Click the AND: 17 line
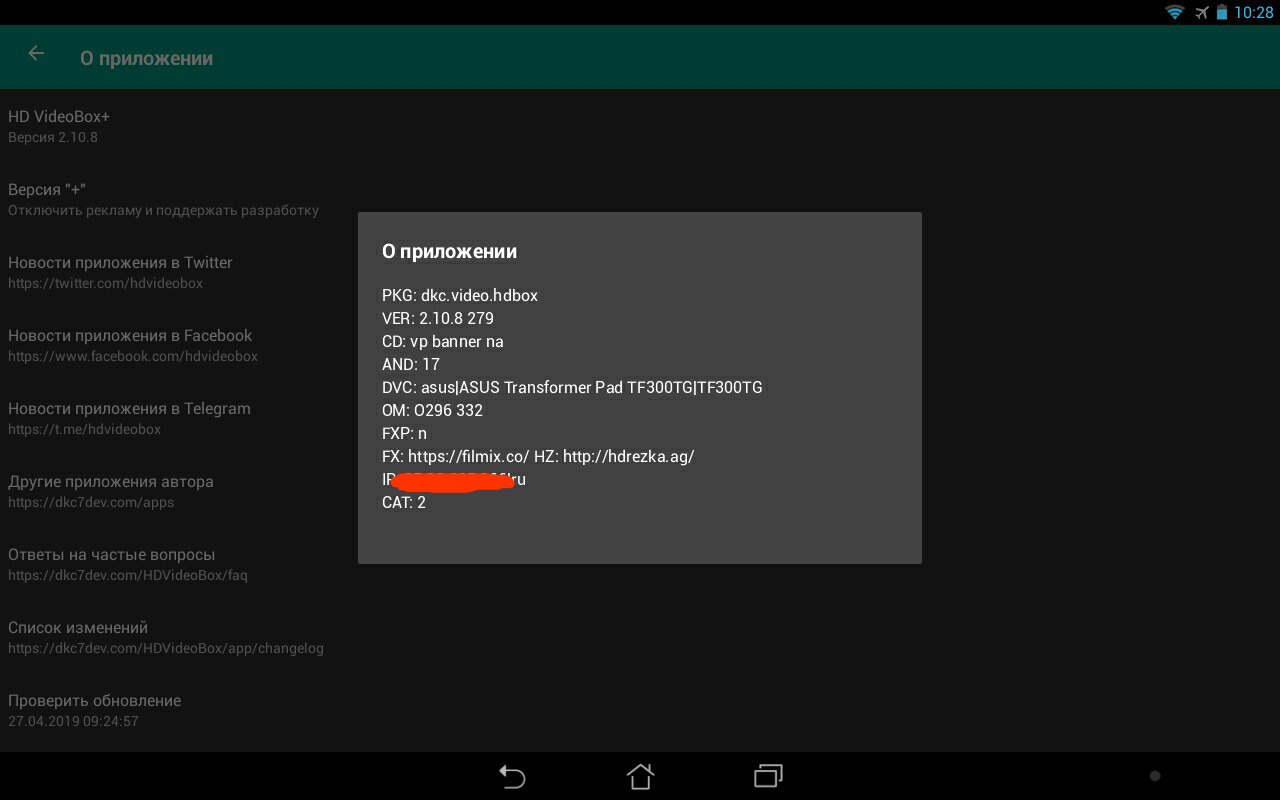The width and height of the screenshot is (1280, 800). tap(411, 364)
